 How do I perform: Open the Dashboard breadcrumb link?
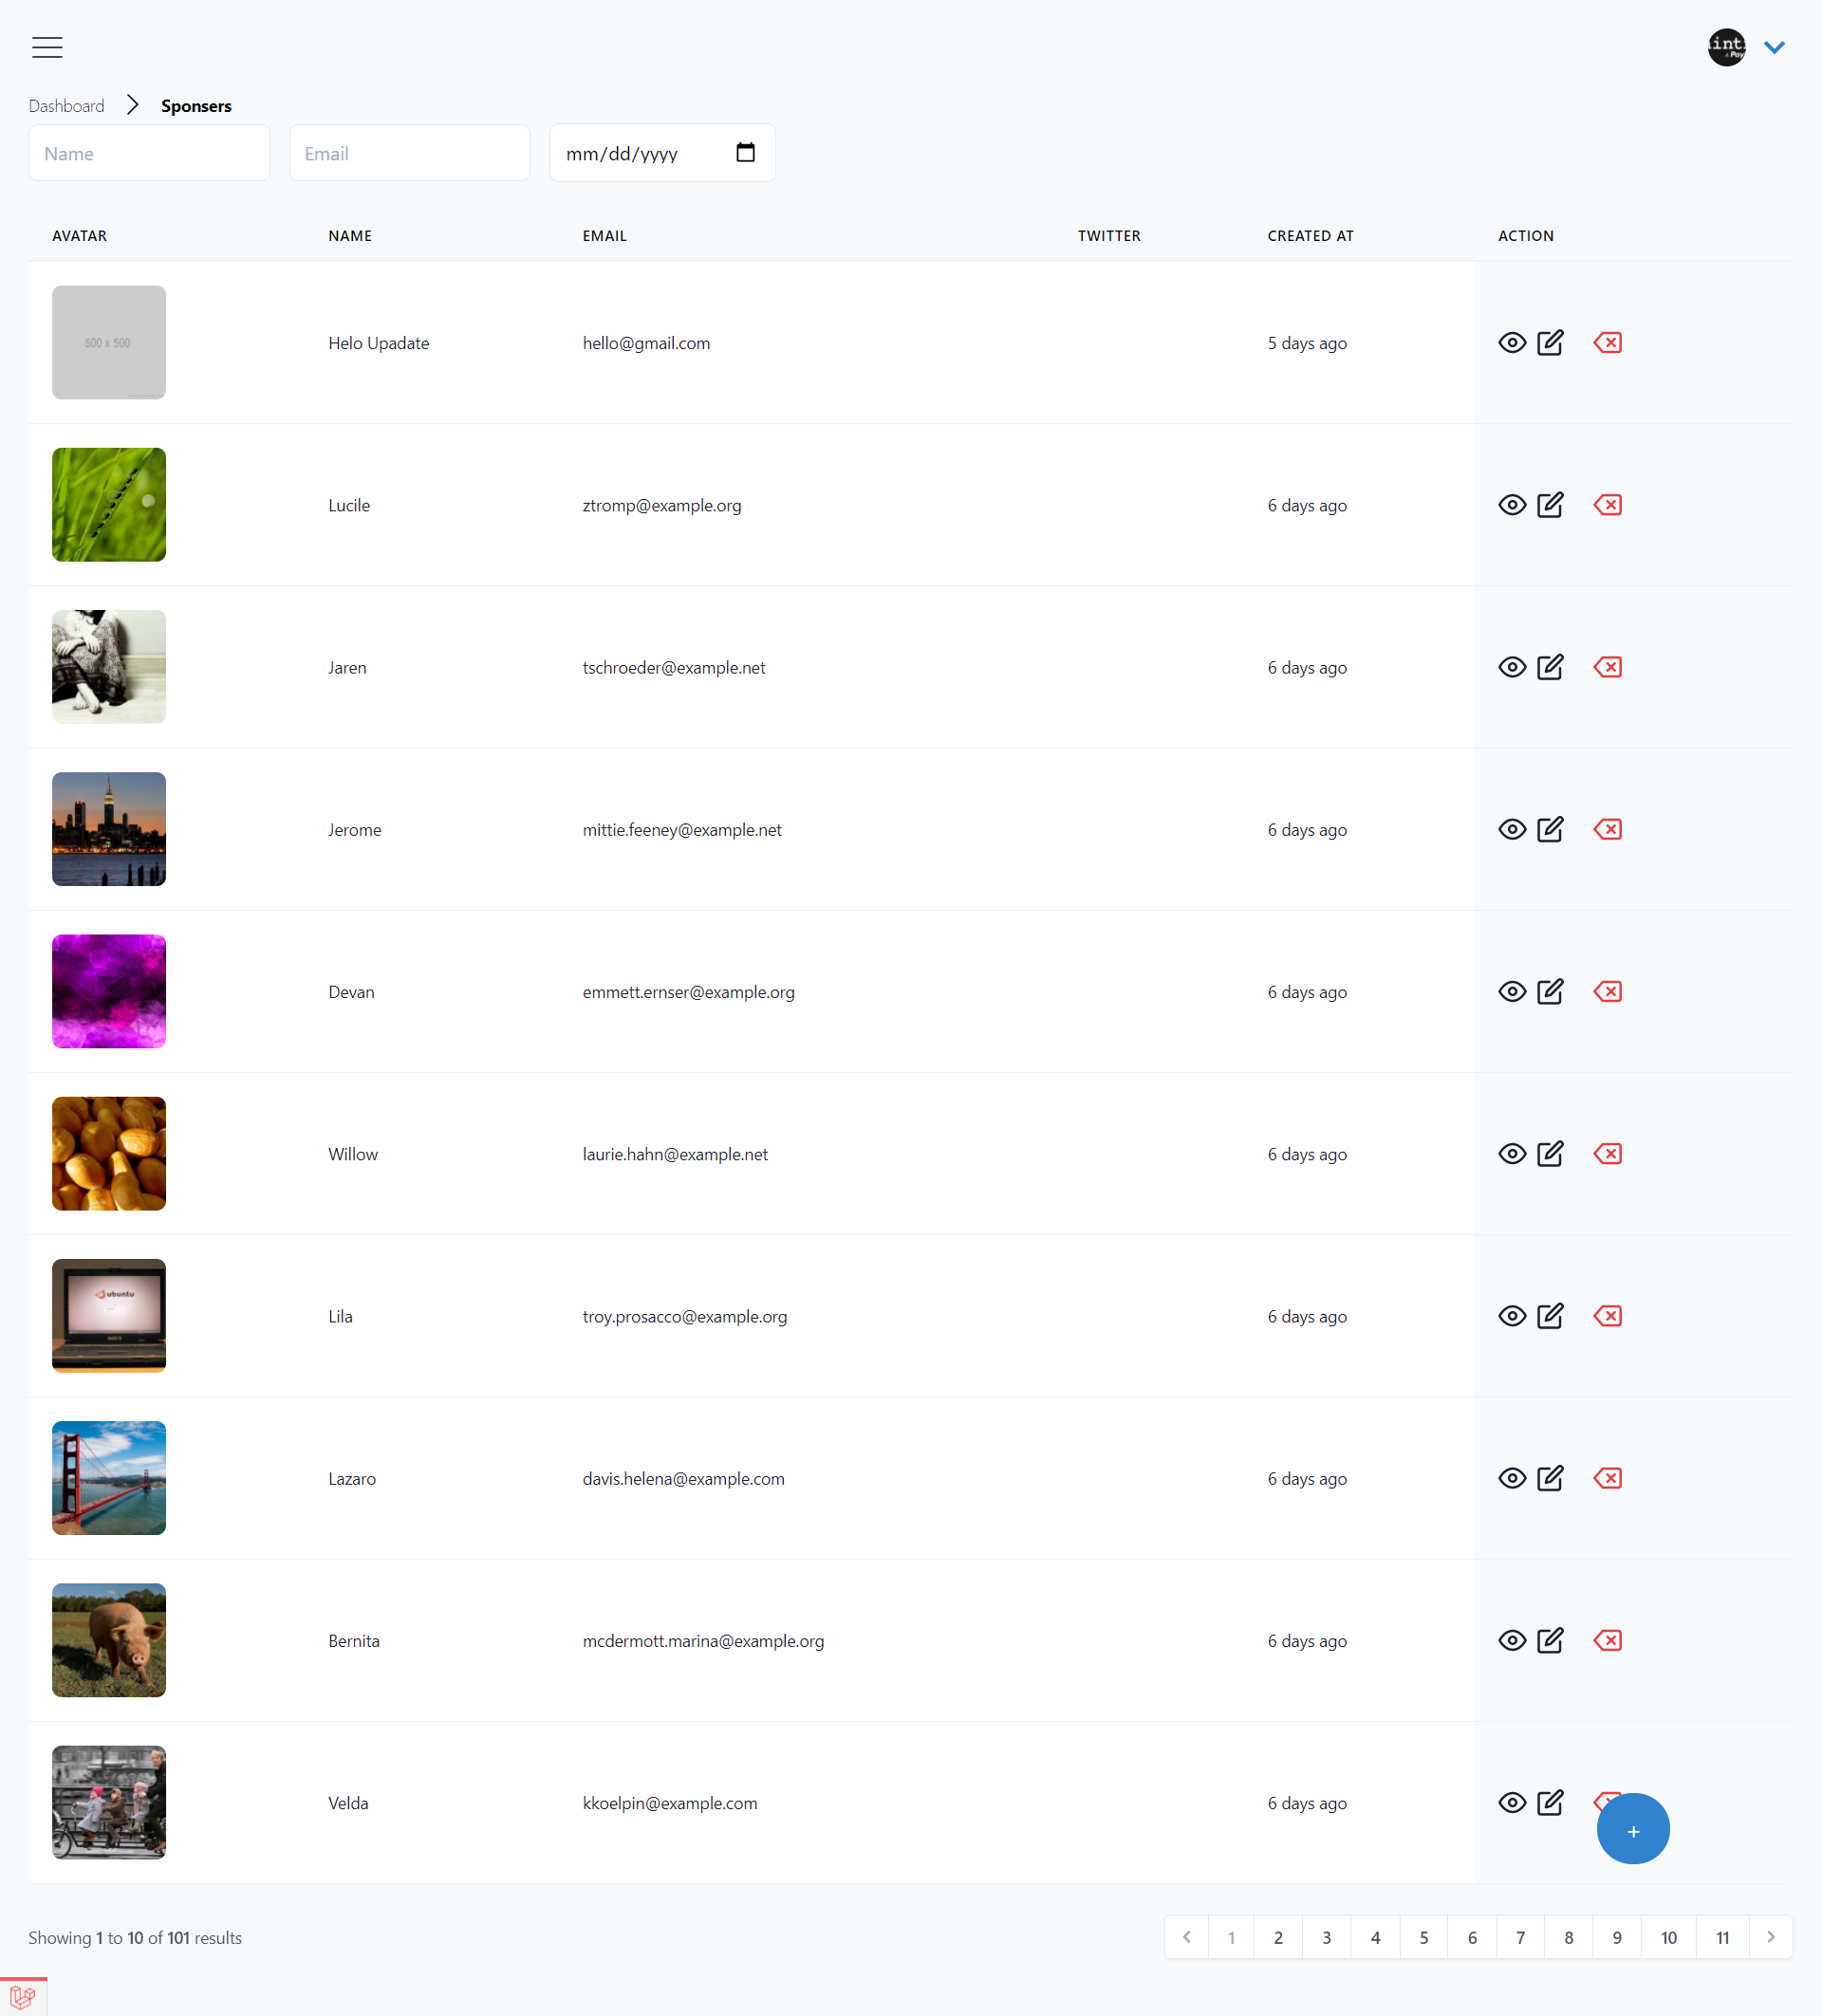[66, 106]
